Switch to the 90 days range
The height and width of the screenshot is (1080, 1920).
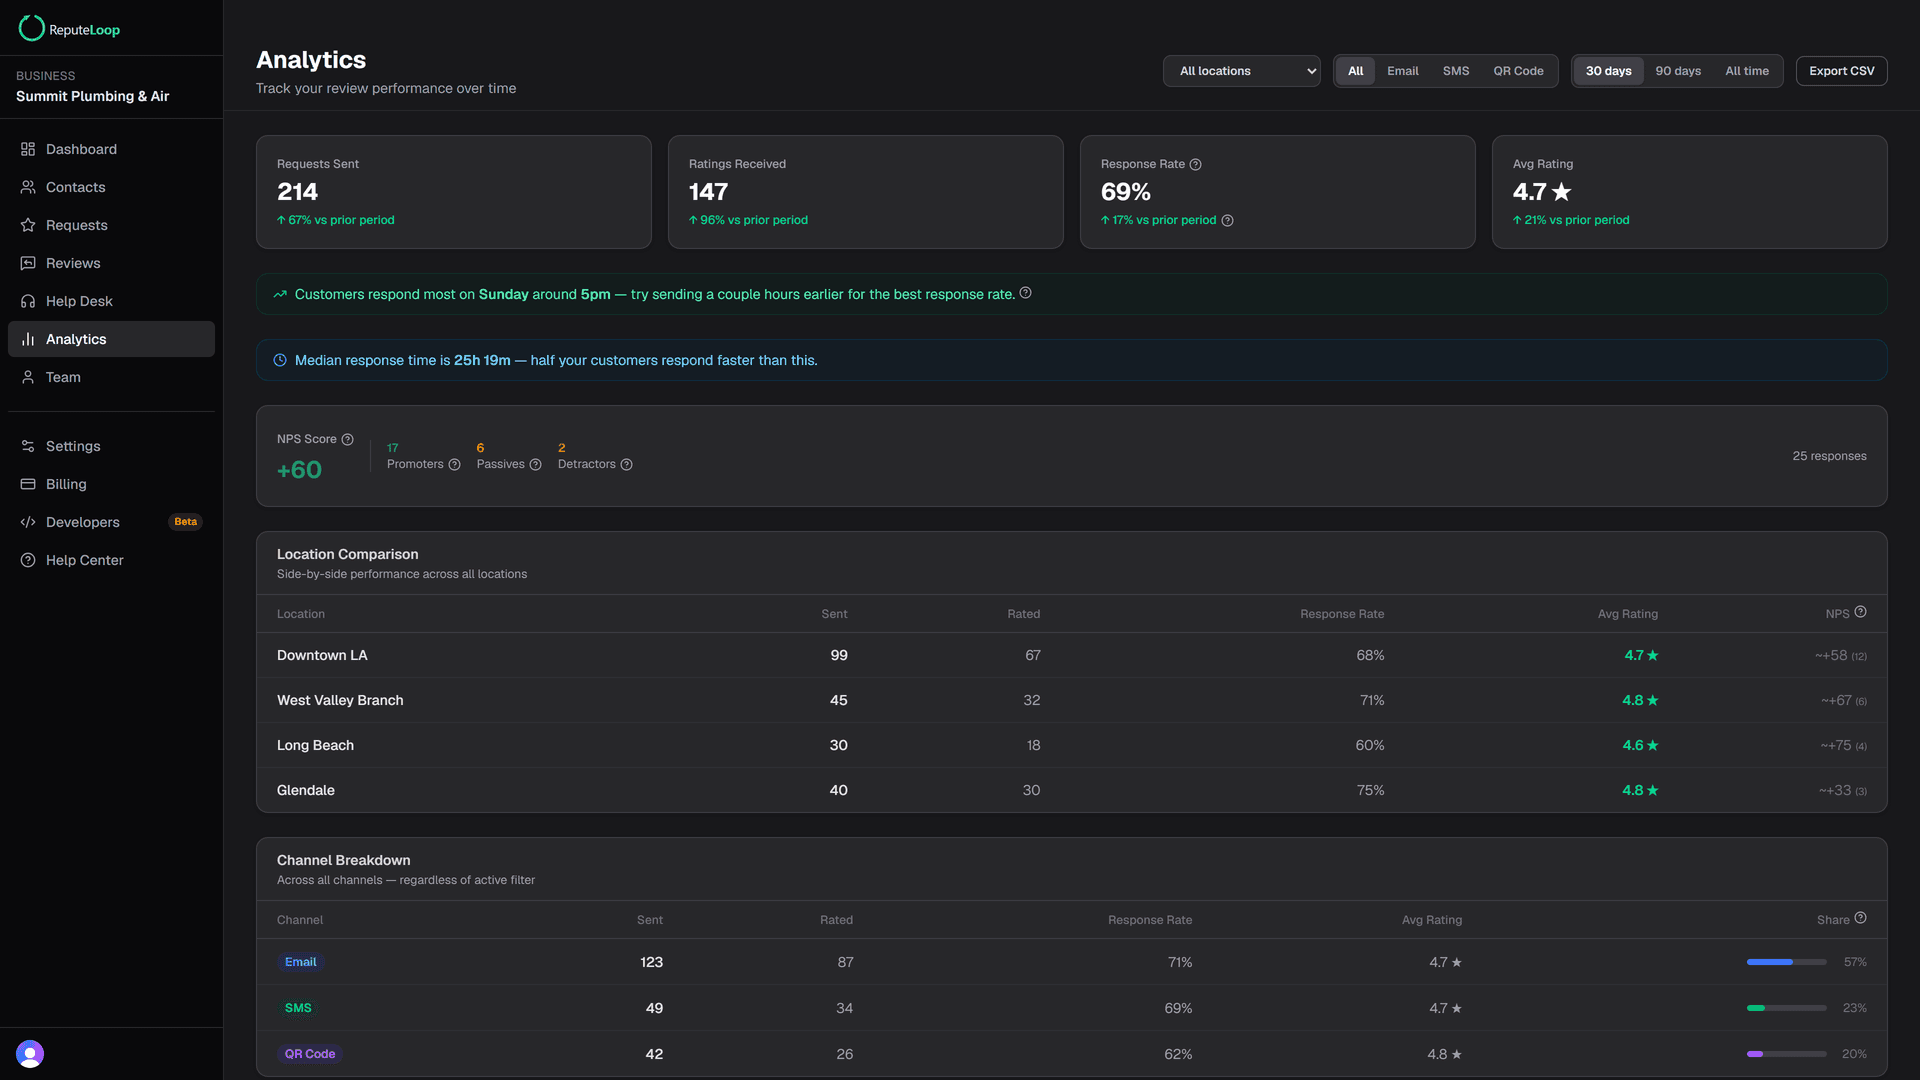pos(1678,71)
